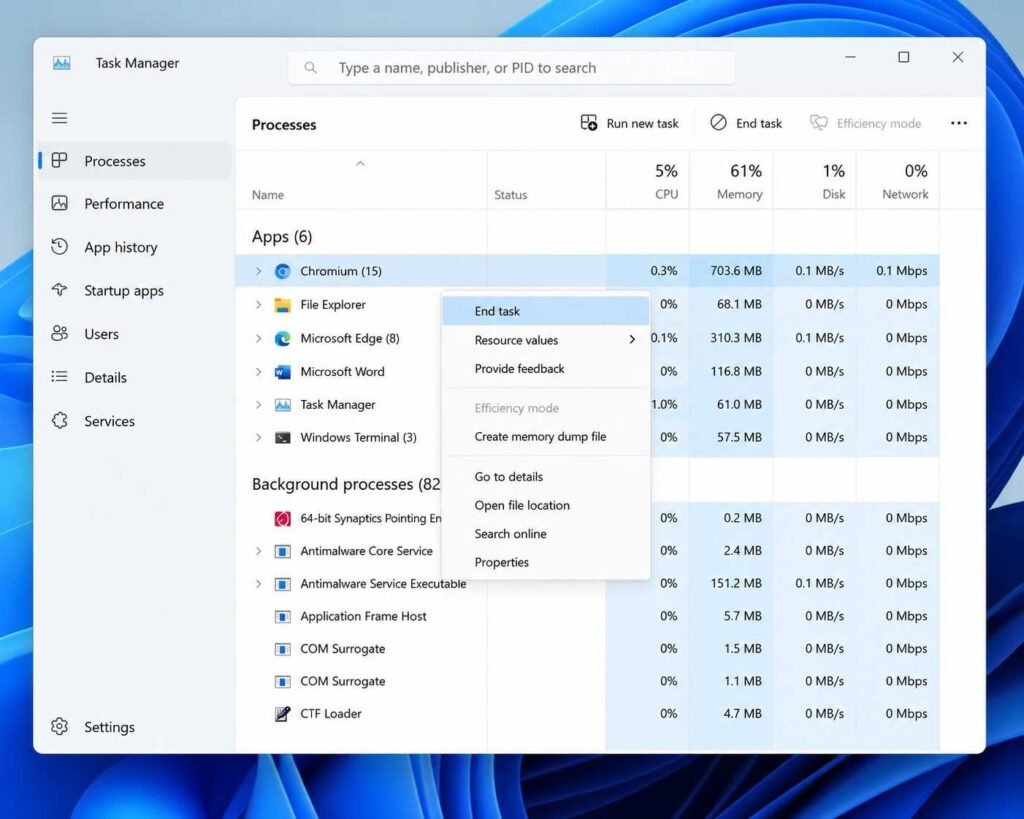Open the hamburger navigation menu
The height and width of the screenshot is (819, 1024).
(59, 118)
